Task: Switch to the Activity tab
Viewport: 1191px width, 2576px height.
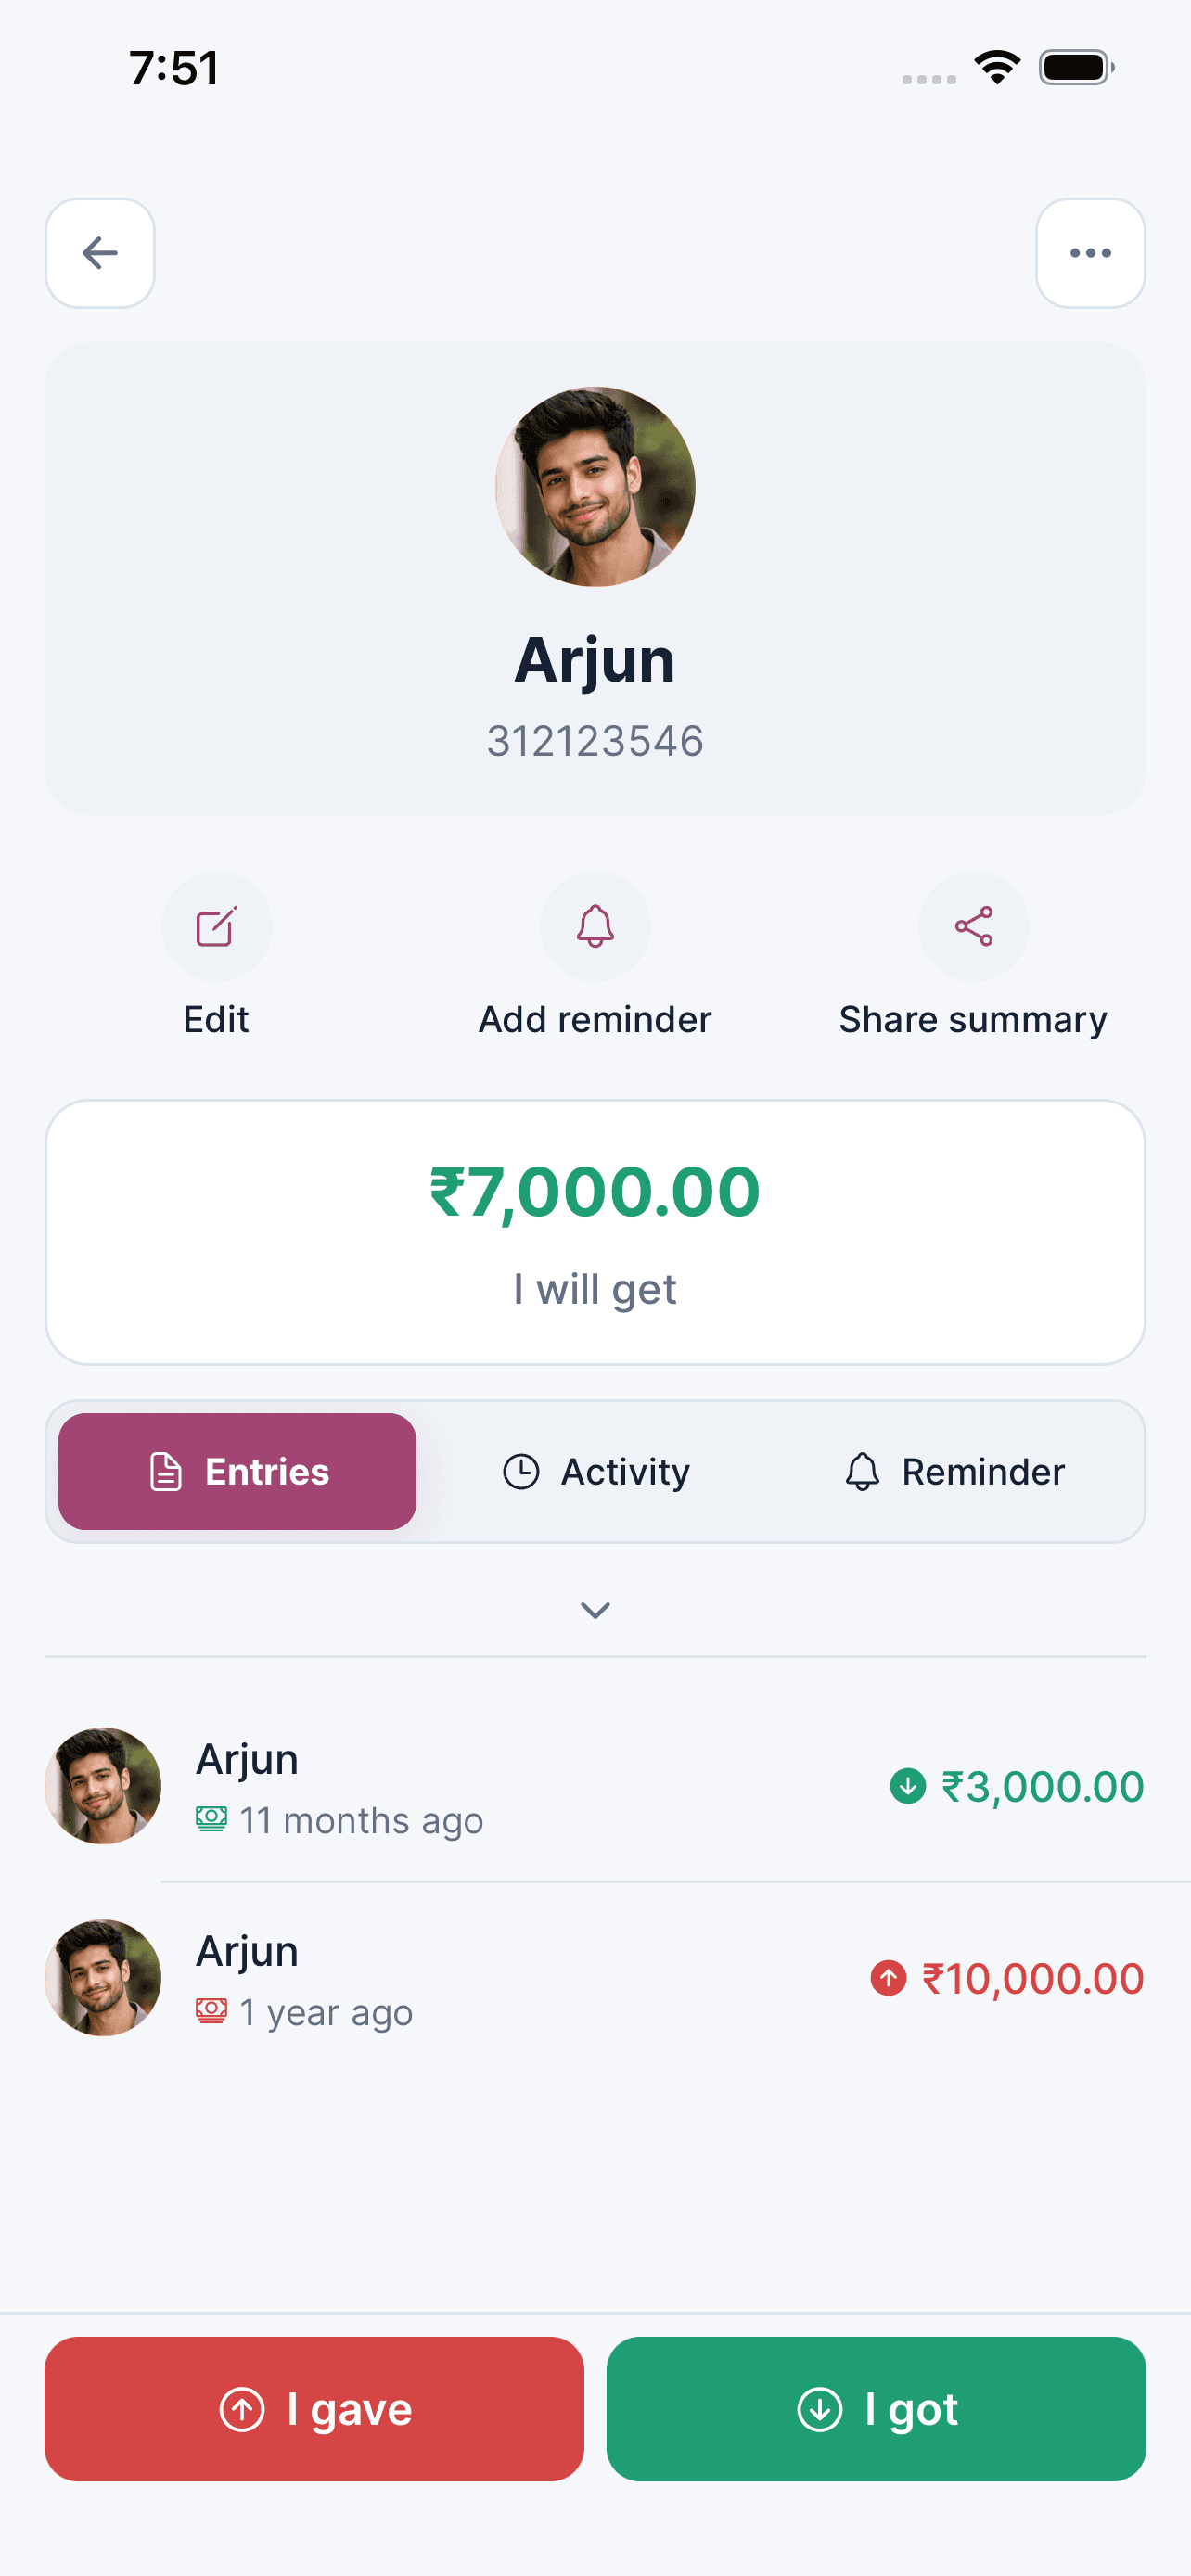Action: 596,1471
